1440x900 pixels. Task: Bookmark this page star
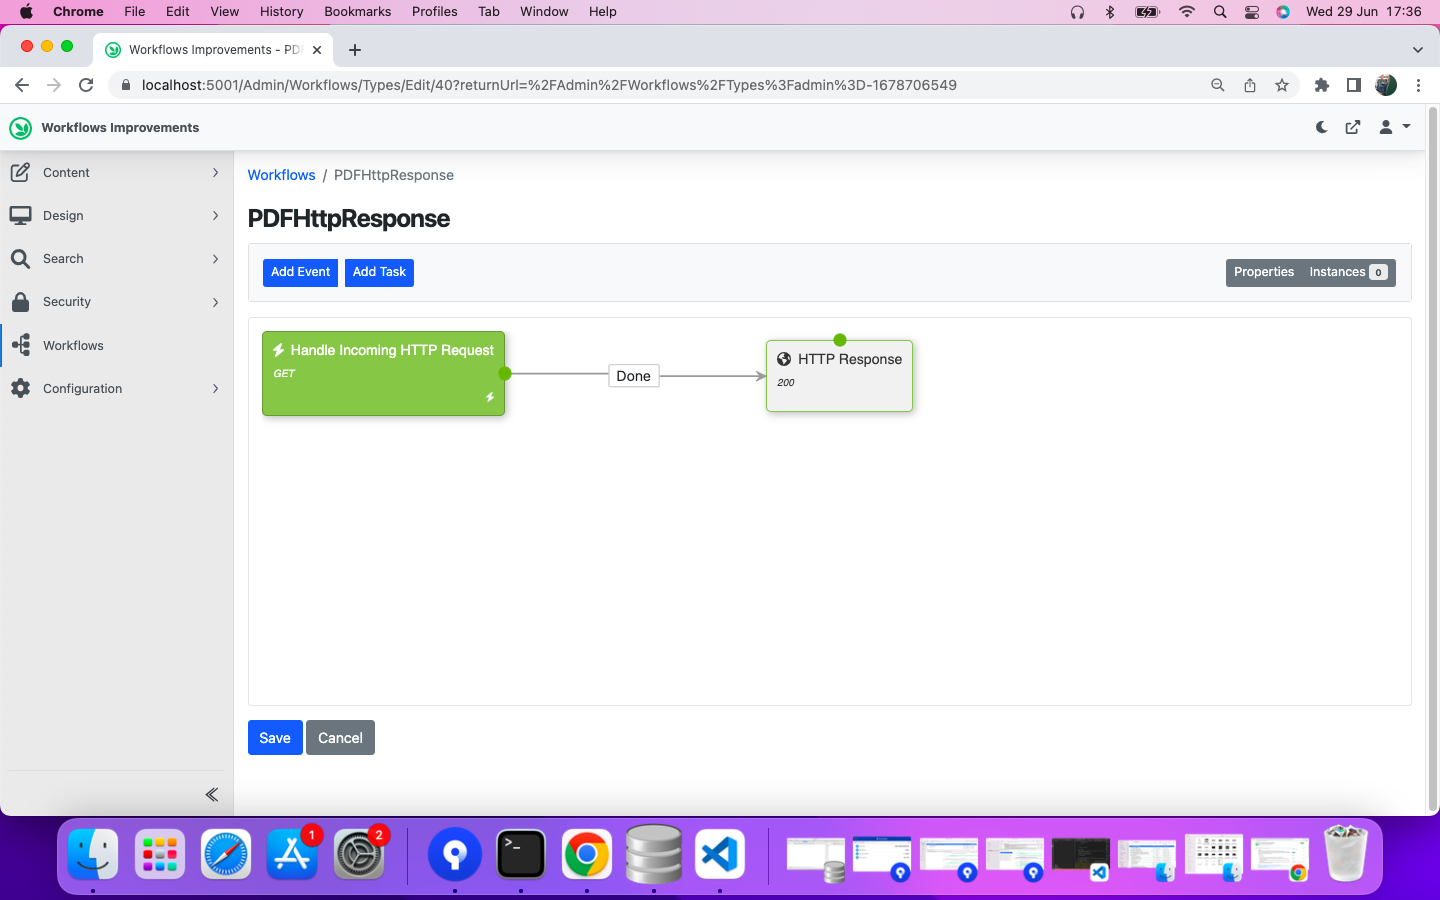[1282, 85]
